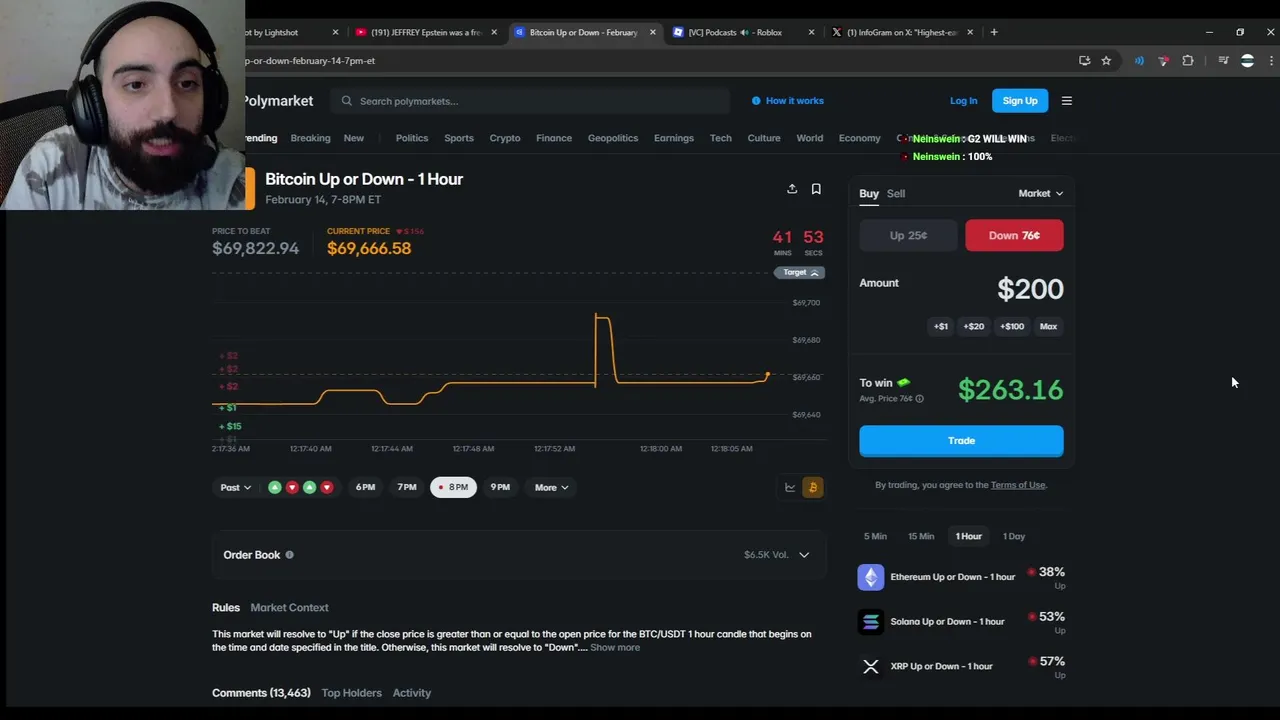Switch to the Buy side
The height and width of the screenshot is (720, 1280).
869,194
